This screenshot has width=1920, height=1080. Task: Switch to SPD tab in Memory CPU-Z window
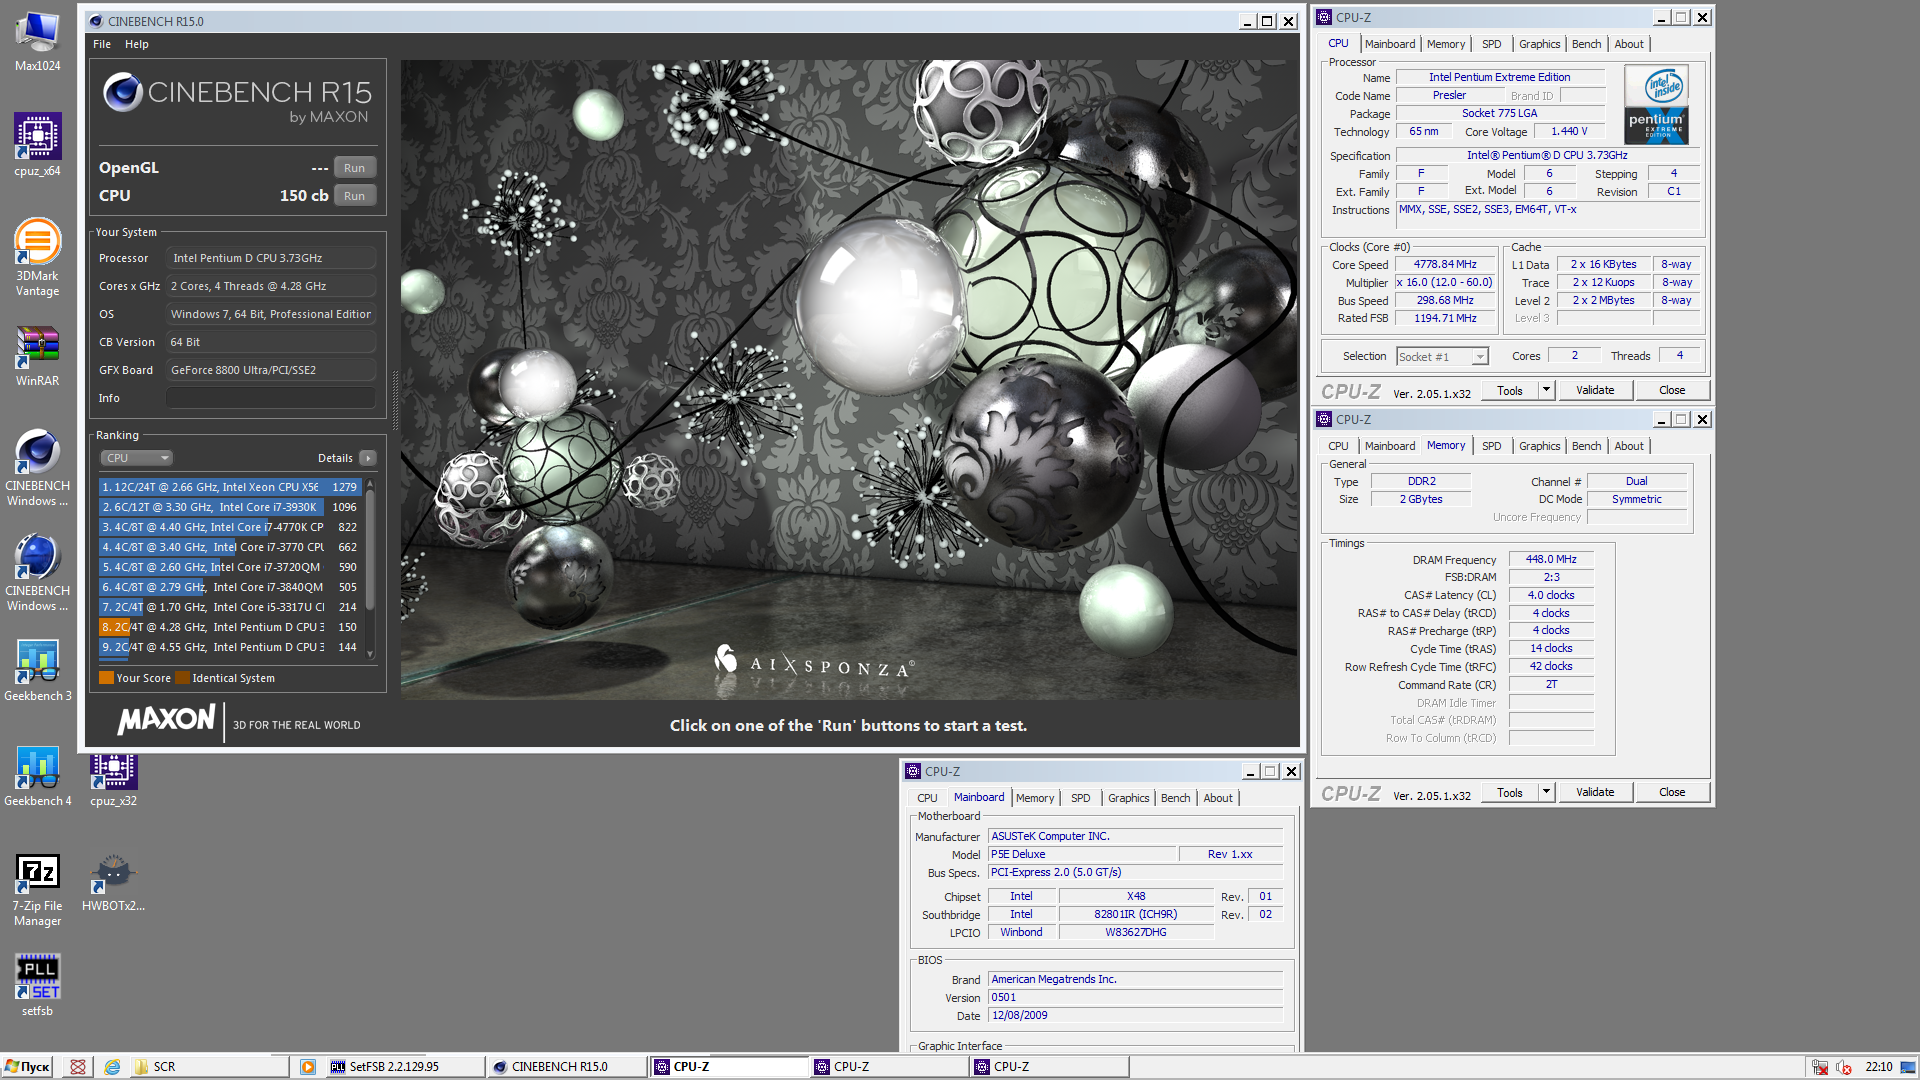1491,446
